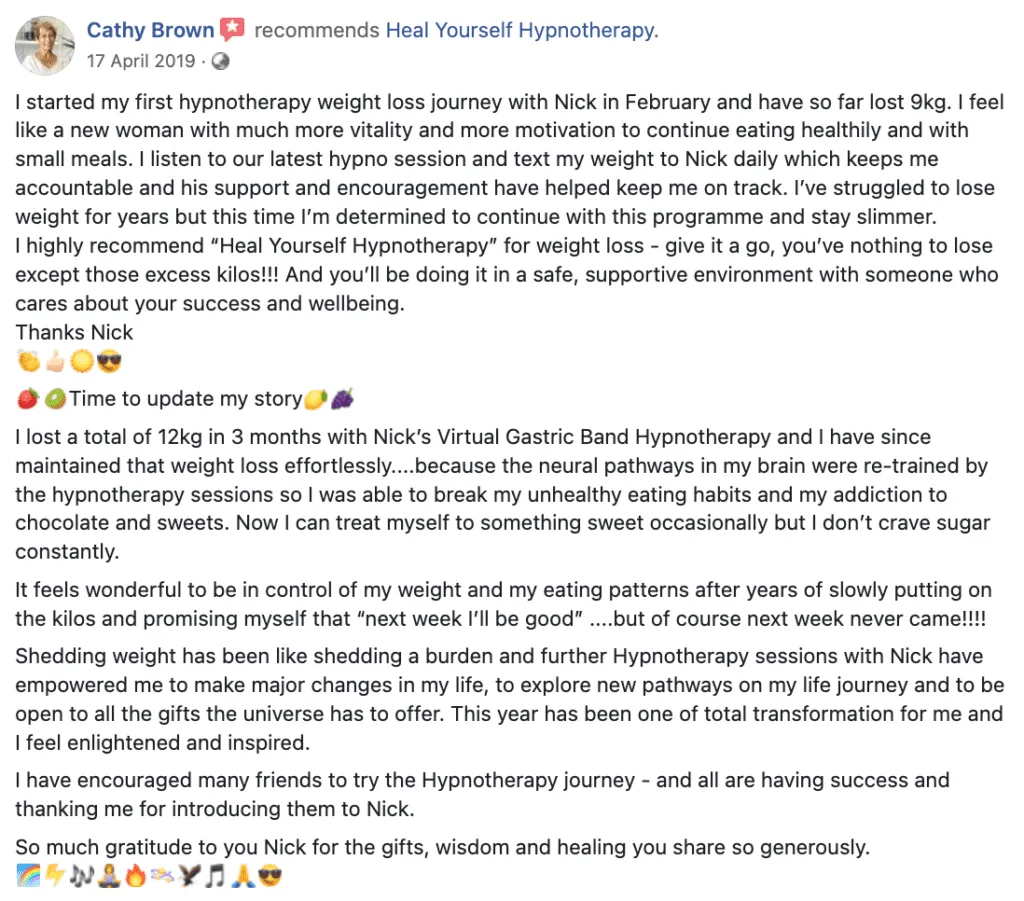Click the thumbs up emoji

click(x=56, y=361)
